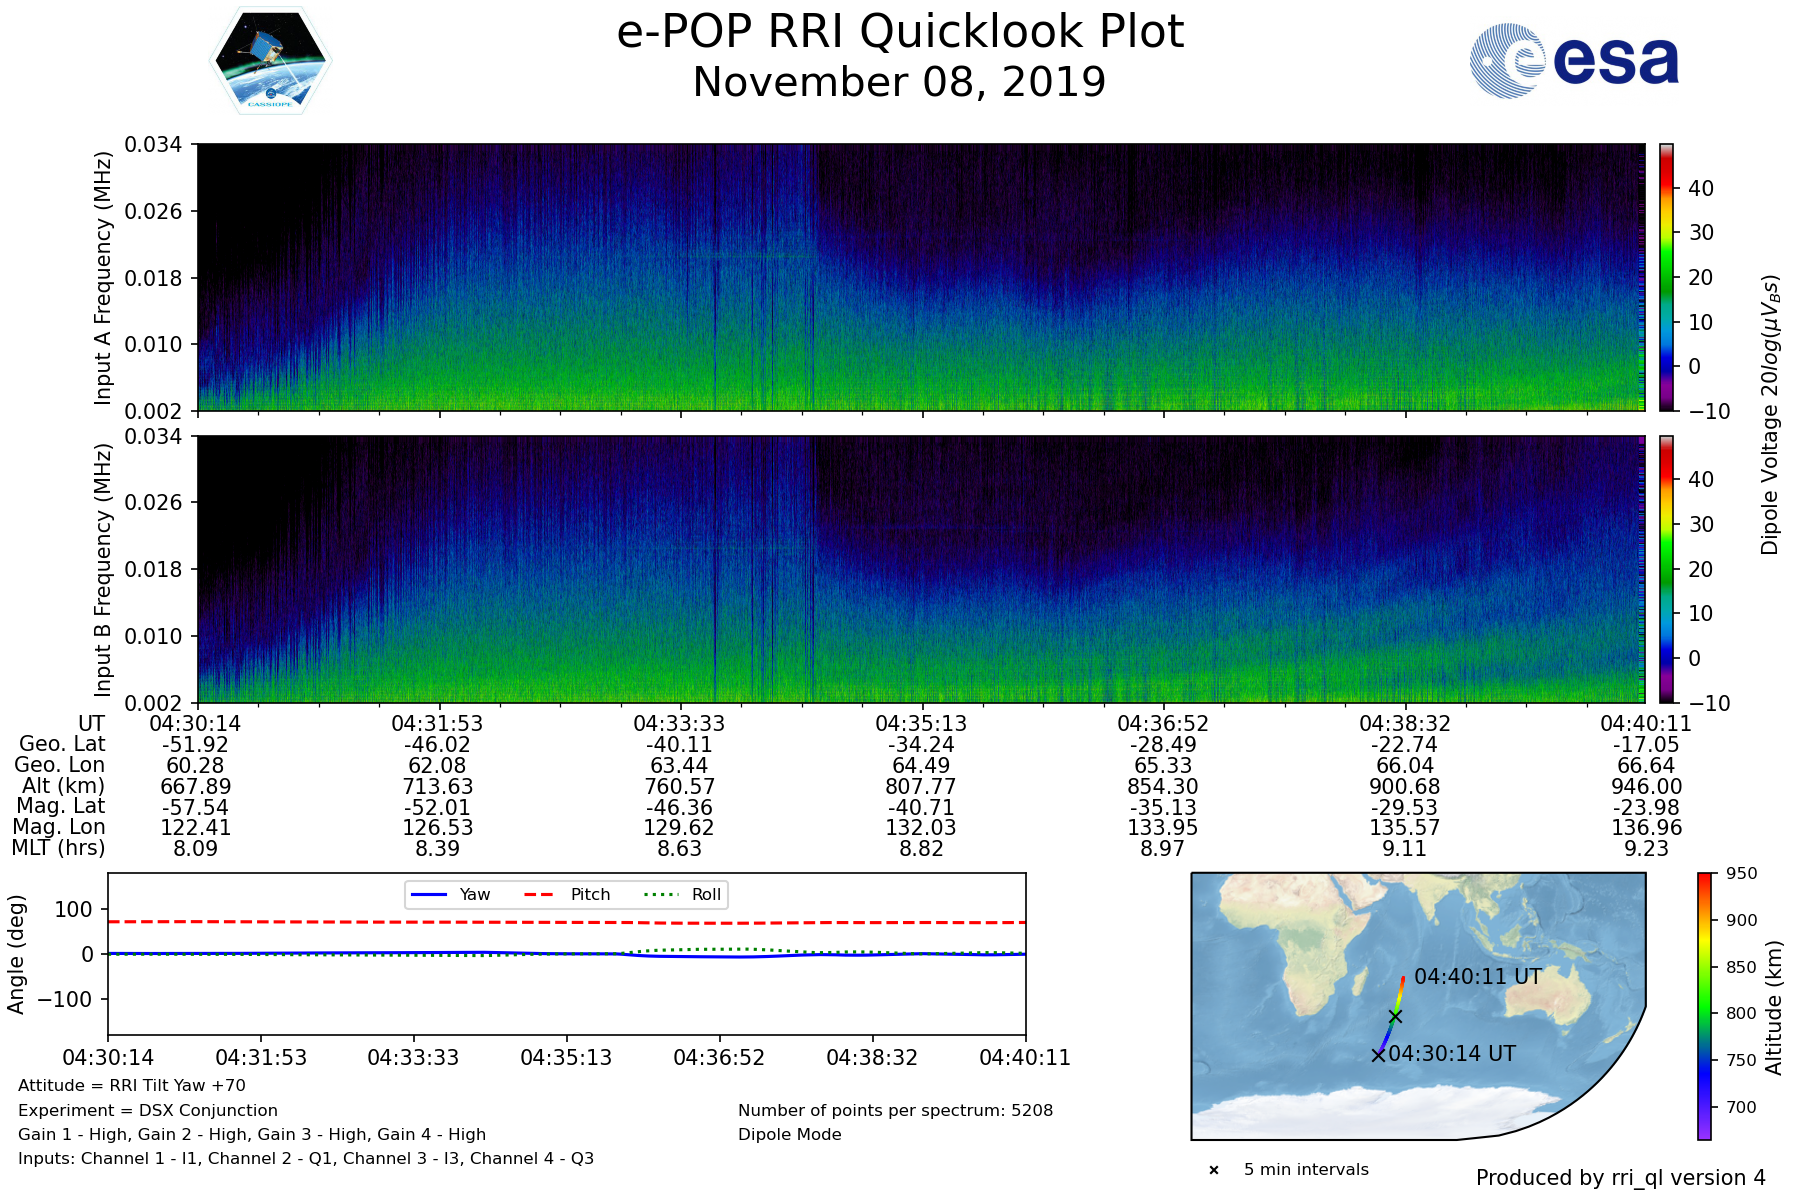Click the Input B dipole voltage colorbar
The width and height of the screenshot is (1800, 1200).
pos(1667,569)
